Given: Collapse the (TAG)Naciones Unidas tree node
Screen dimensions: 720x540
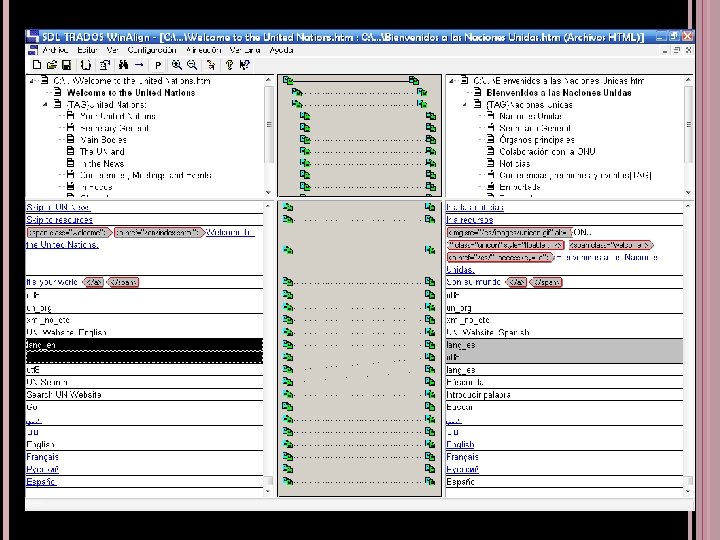Looking at the screenshot, I should [465, 105].
